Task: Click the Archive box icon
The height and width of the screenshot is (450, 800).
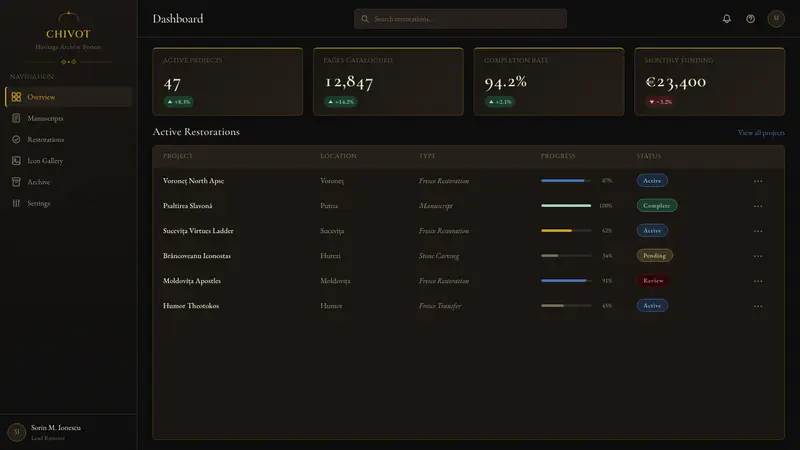Action: tap(16, 182)
